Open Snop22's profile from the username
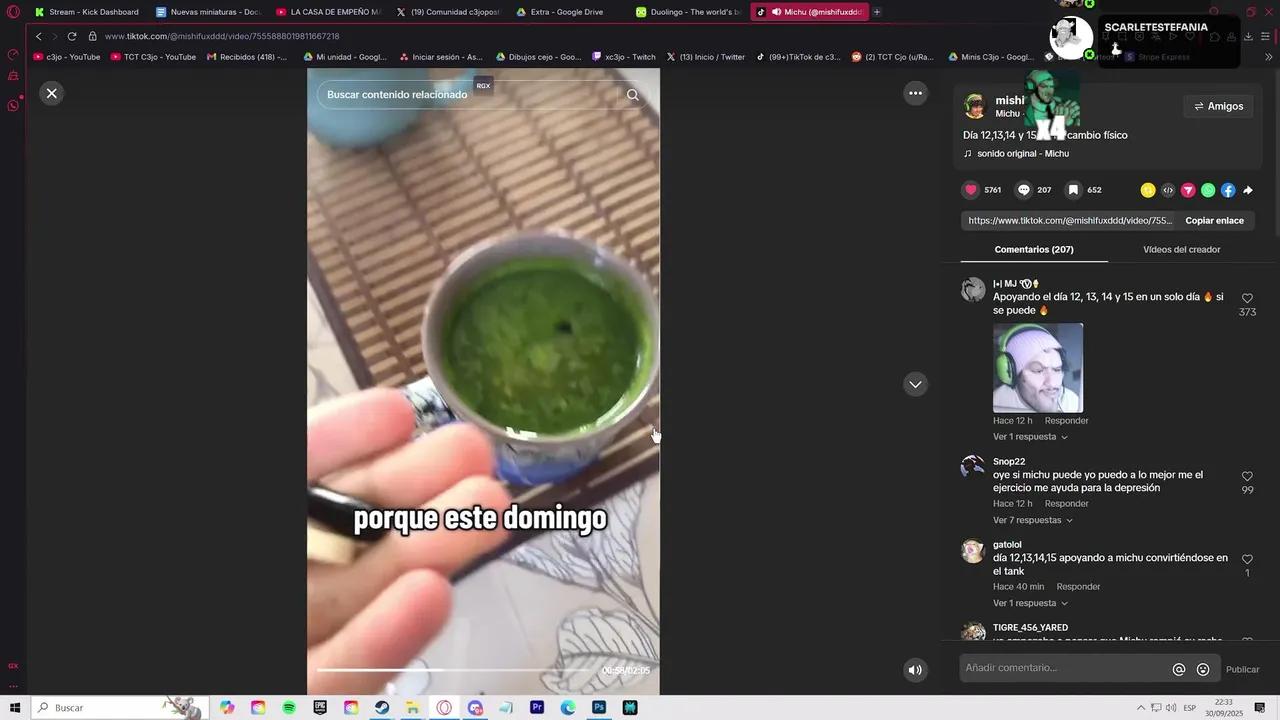This screenshot has width=1280, height=720. [x=1009, y=462]
